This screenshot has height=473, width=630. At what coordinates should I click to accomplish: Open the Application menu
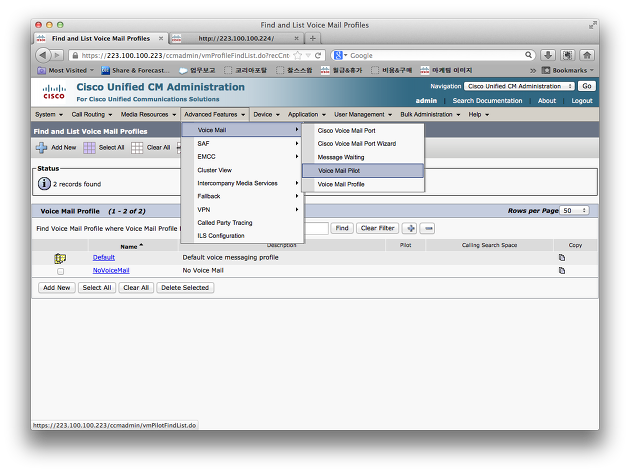point(307,115)
